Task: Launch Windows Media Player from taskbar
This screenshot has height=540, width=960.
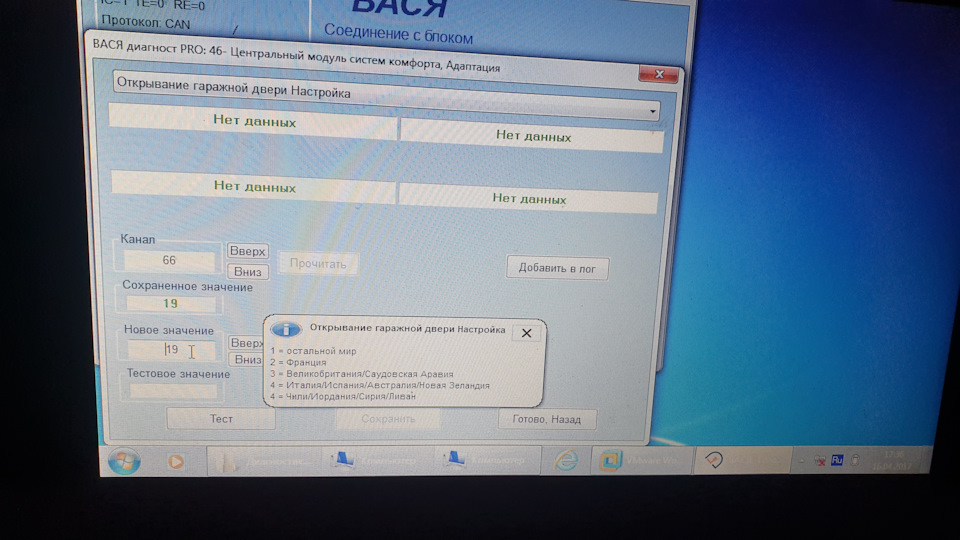Action: (176, 462)
